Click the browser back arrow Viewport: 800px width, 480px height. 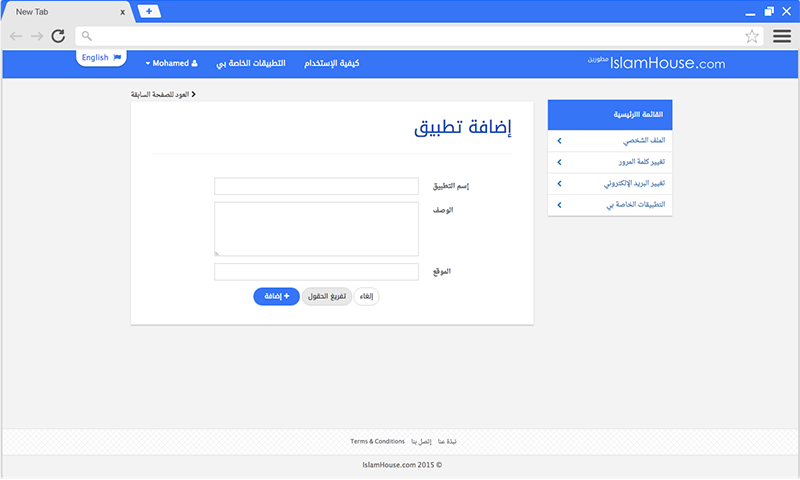(16, 36)
